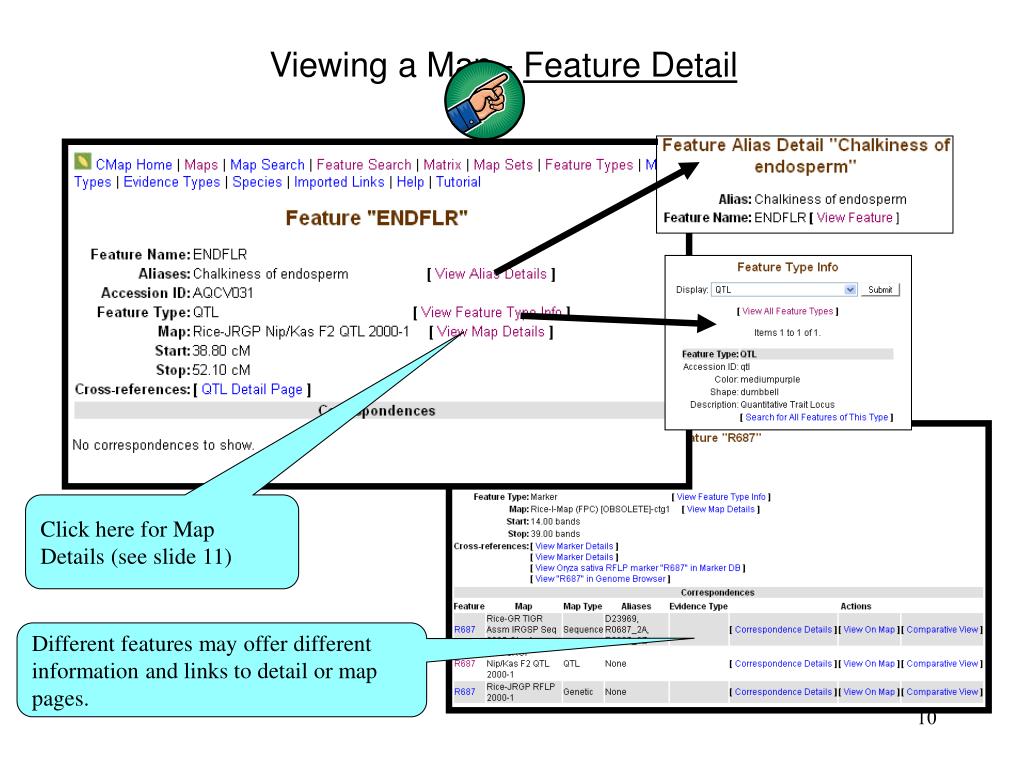
Task: Click R687 link in the Genetic row
Action: (x=464, y=692)
